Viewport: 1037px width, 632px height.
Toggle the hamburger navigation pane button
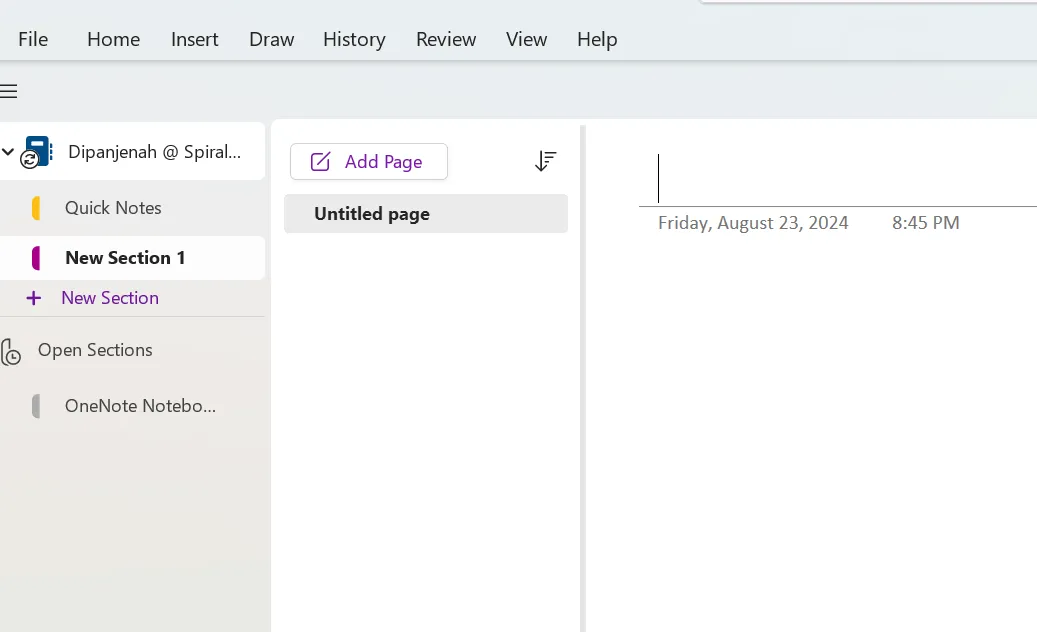(9, 91)
